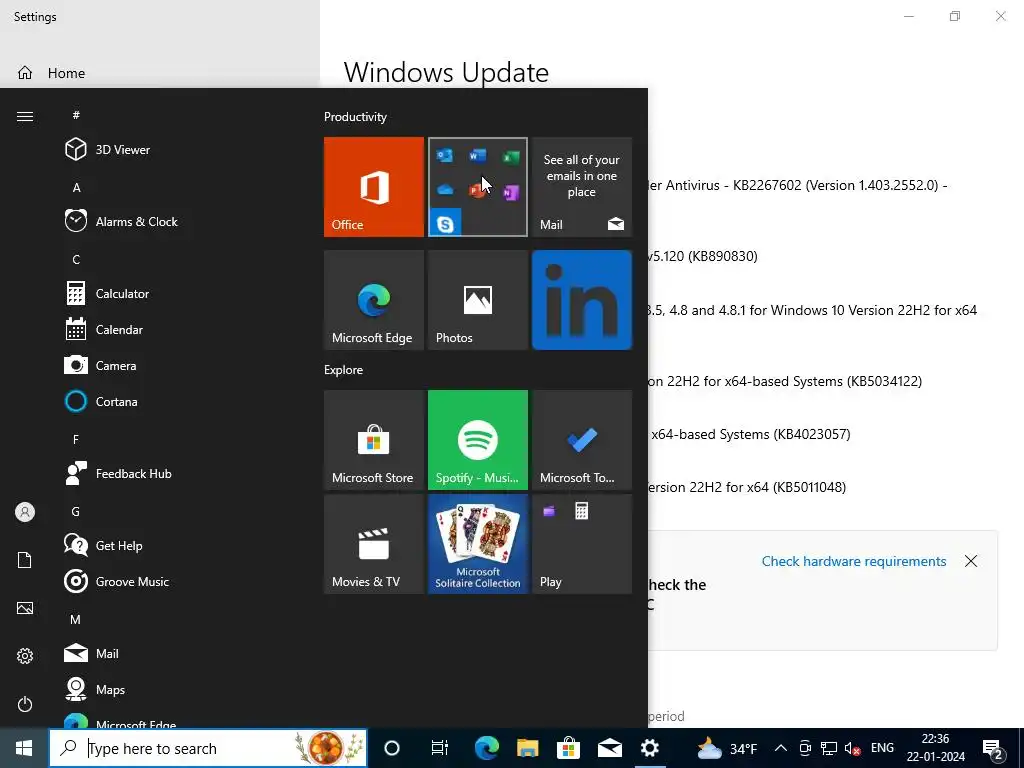Open the Microsoft To Do tile
This screenshot has width=1024, height=768.
point(581,440)
